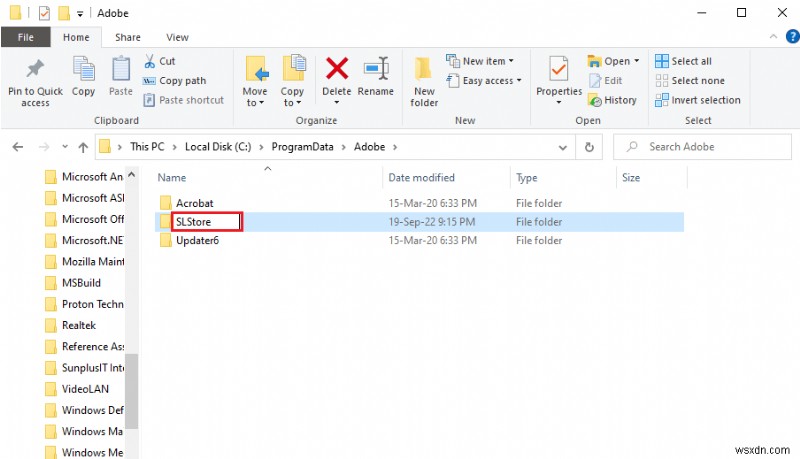Select VideoLAN in navigation pane
The height and width of the screenshot is (459, 800).
[77, 389]
